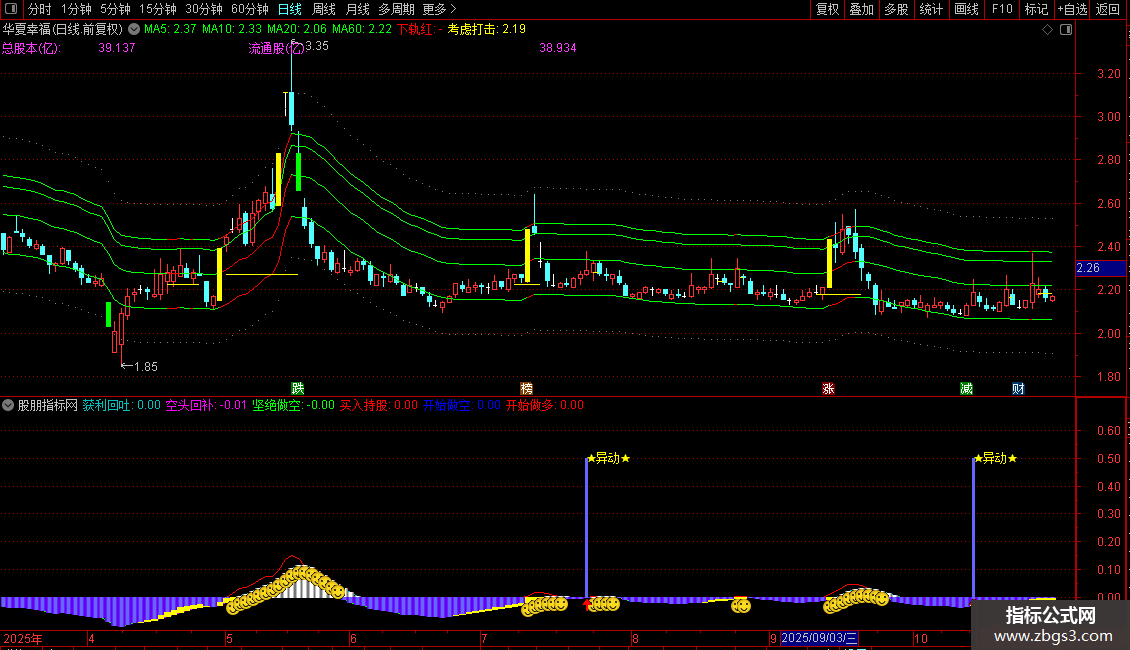Toggle the right sidebar panel icon
1130x650 pixels.
point(1064,30)
